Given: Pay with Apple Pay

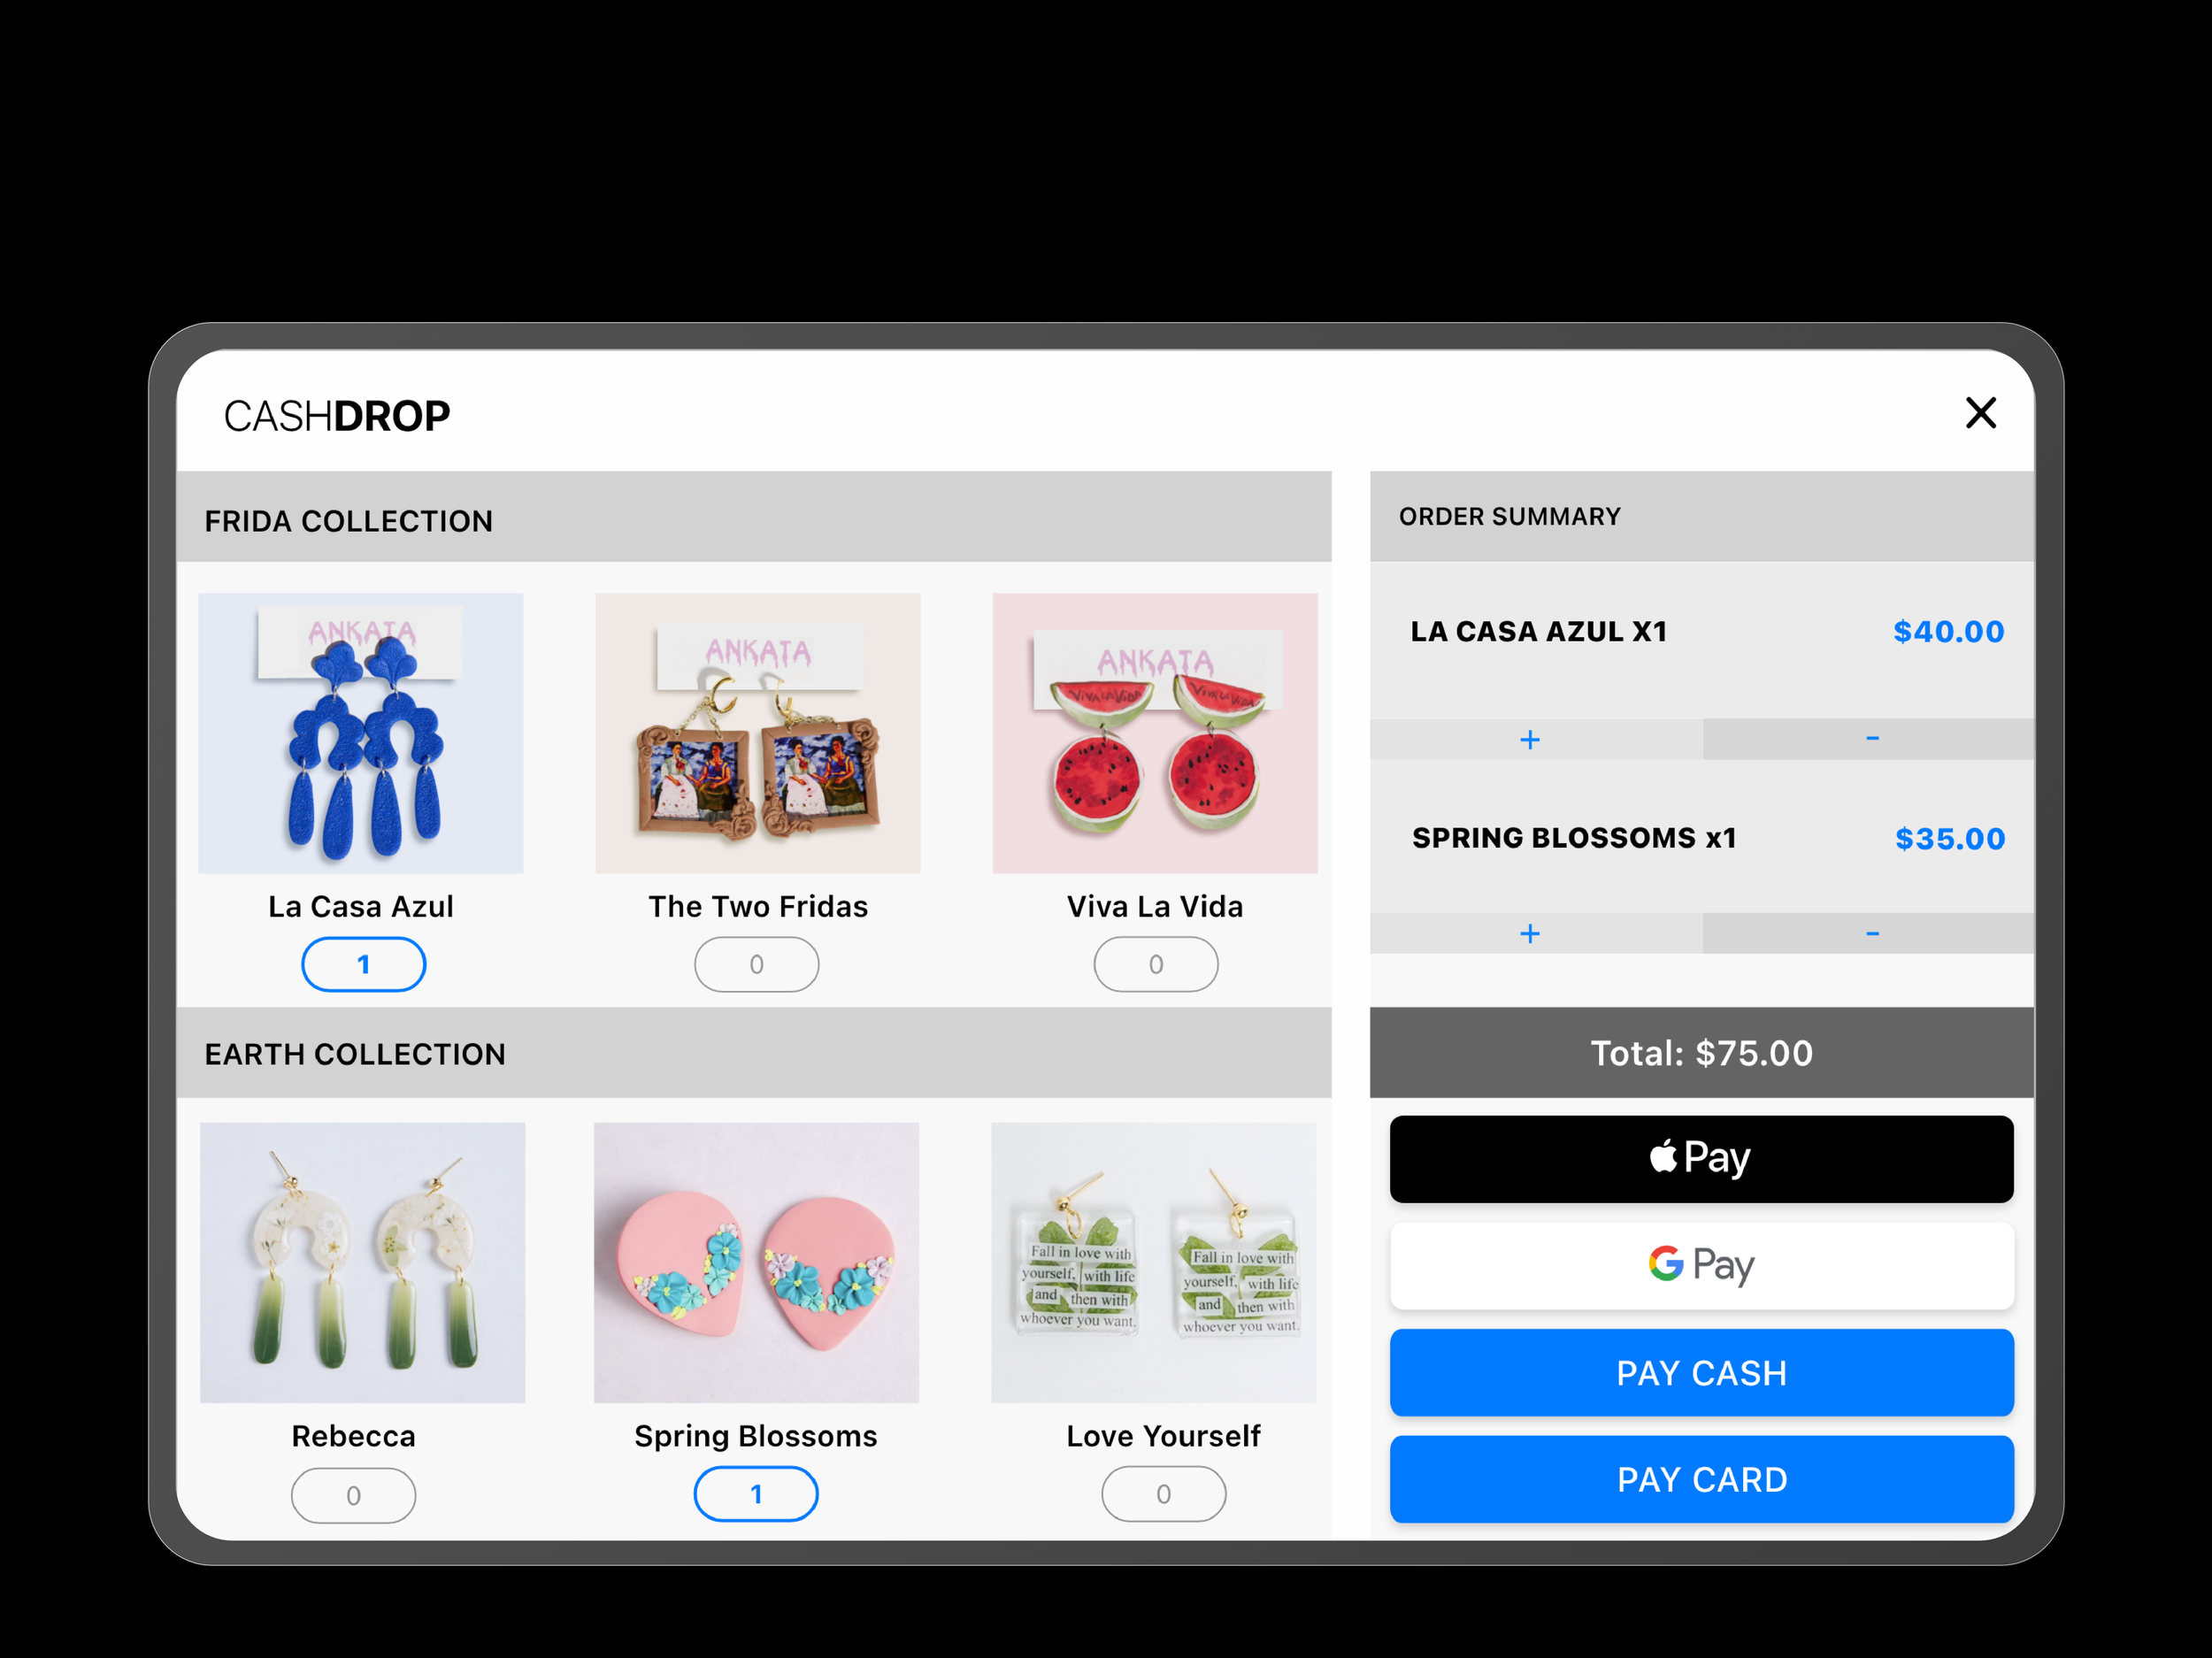Looking at the screenshot, I should 1701,1159.
